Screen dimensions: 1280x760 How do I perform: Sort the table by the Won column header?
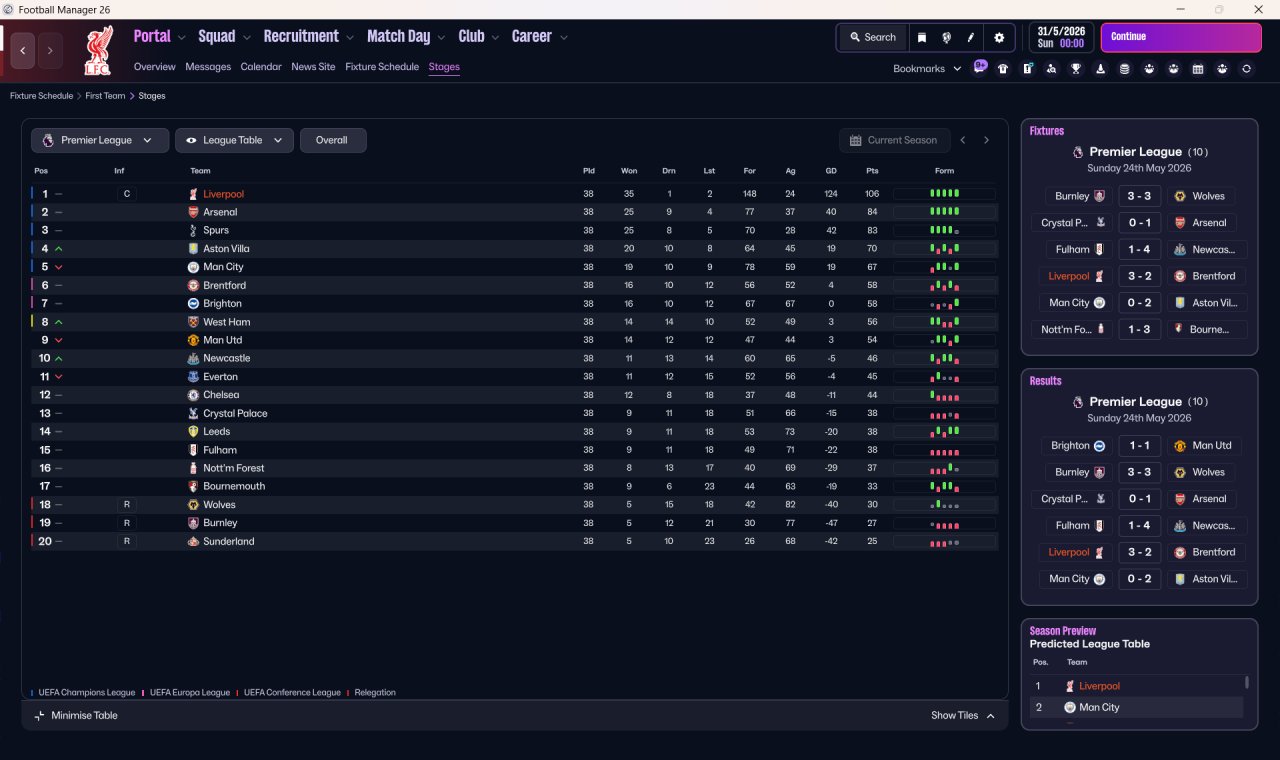click(628, 171)
